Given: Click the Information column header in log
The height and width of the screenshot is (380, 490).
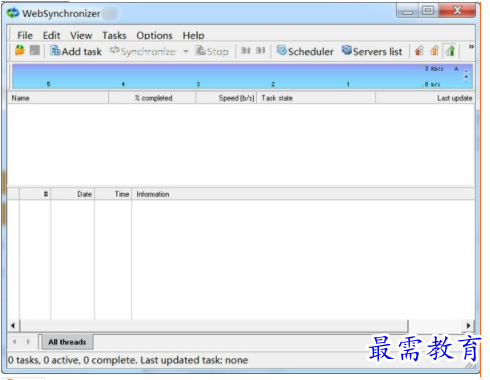Looking at the screenshot, I should point(303,194).
